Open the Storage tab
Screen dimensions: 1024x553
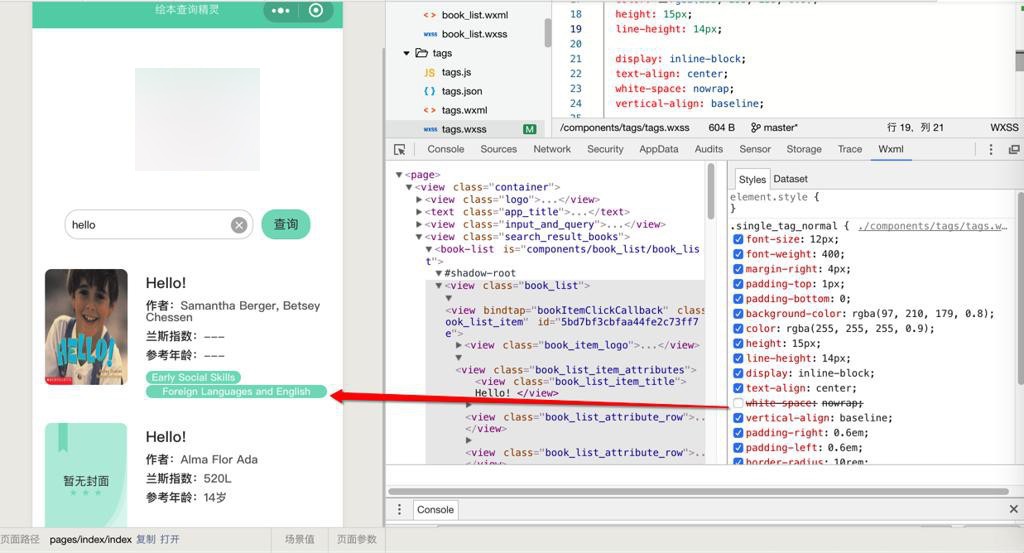tap(804, 150)
